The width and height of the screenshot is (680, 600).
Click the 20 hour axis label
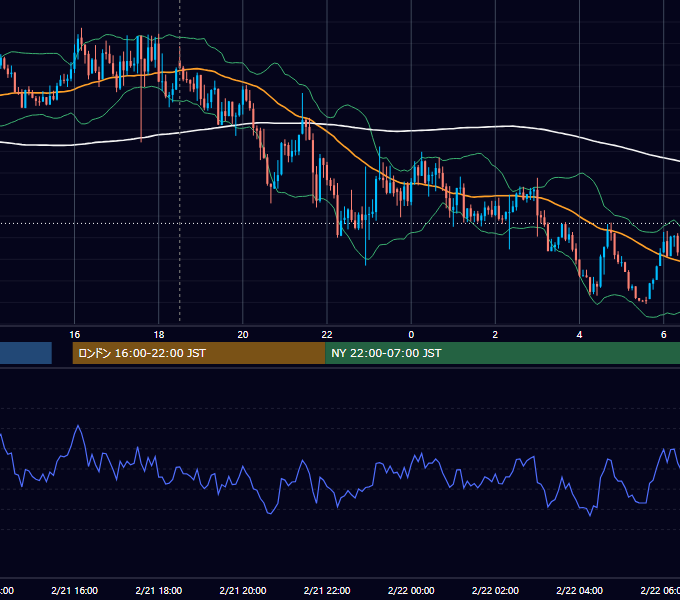click(x=243, y=334)
